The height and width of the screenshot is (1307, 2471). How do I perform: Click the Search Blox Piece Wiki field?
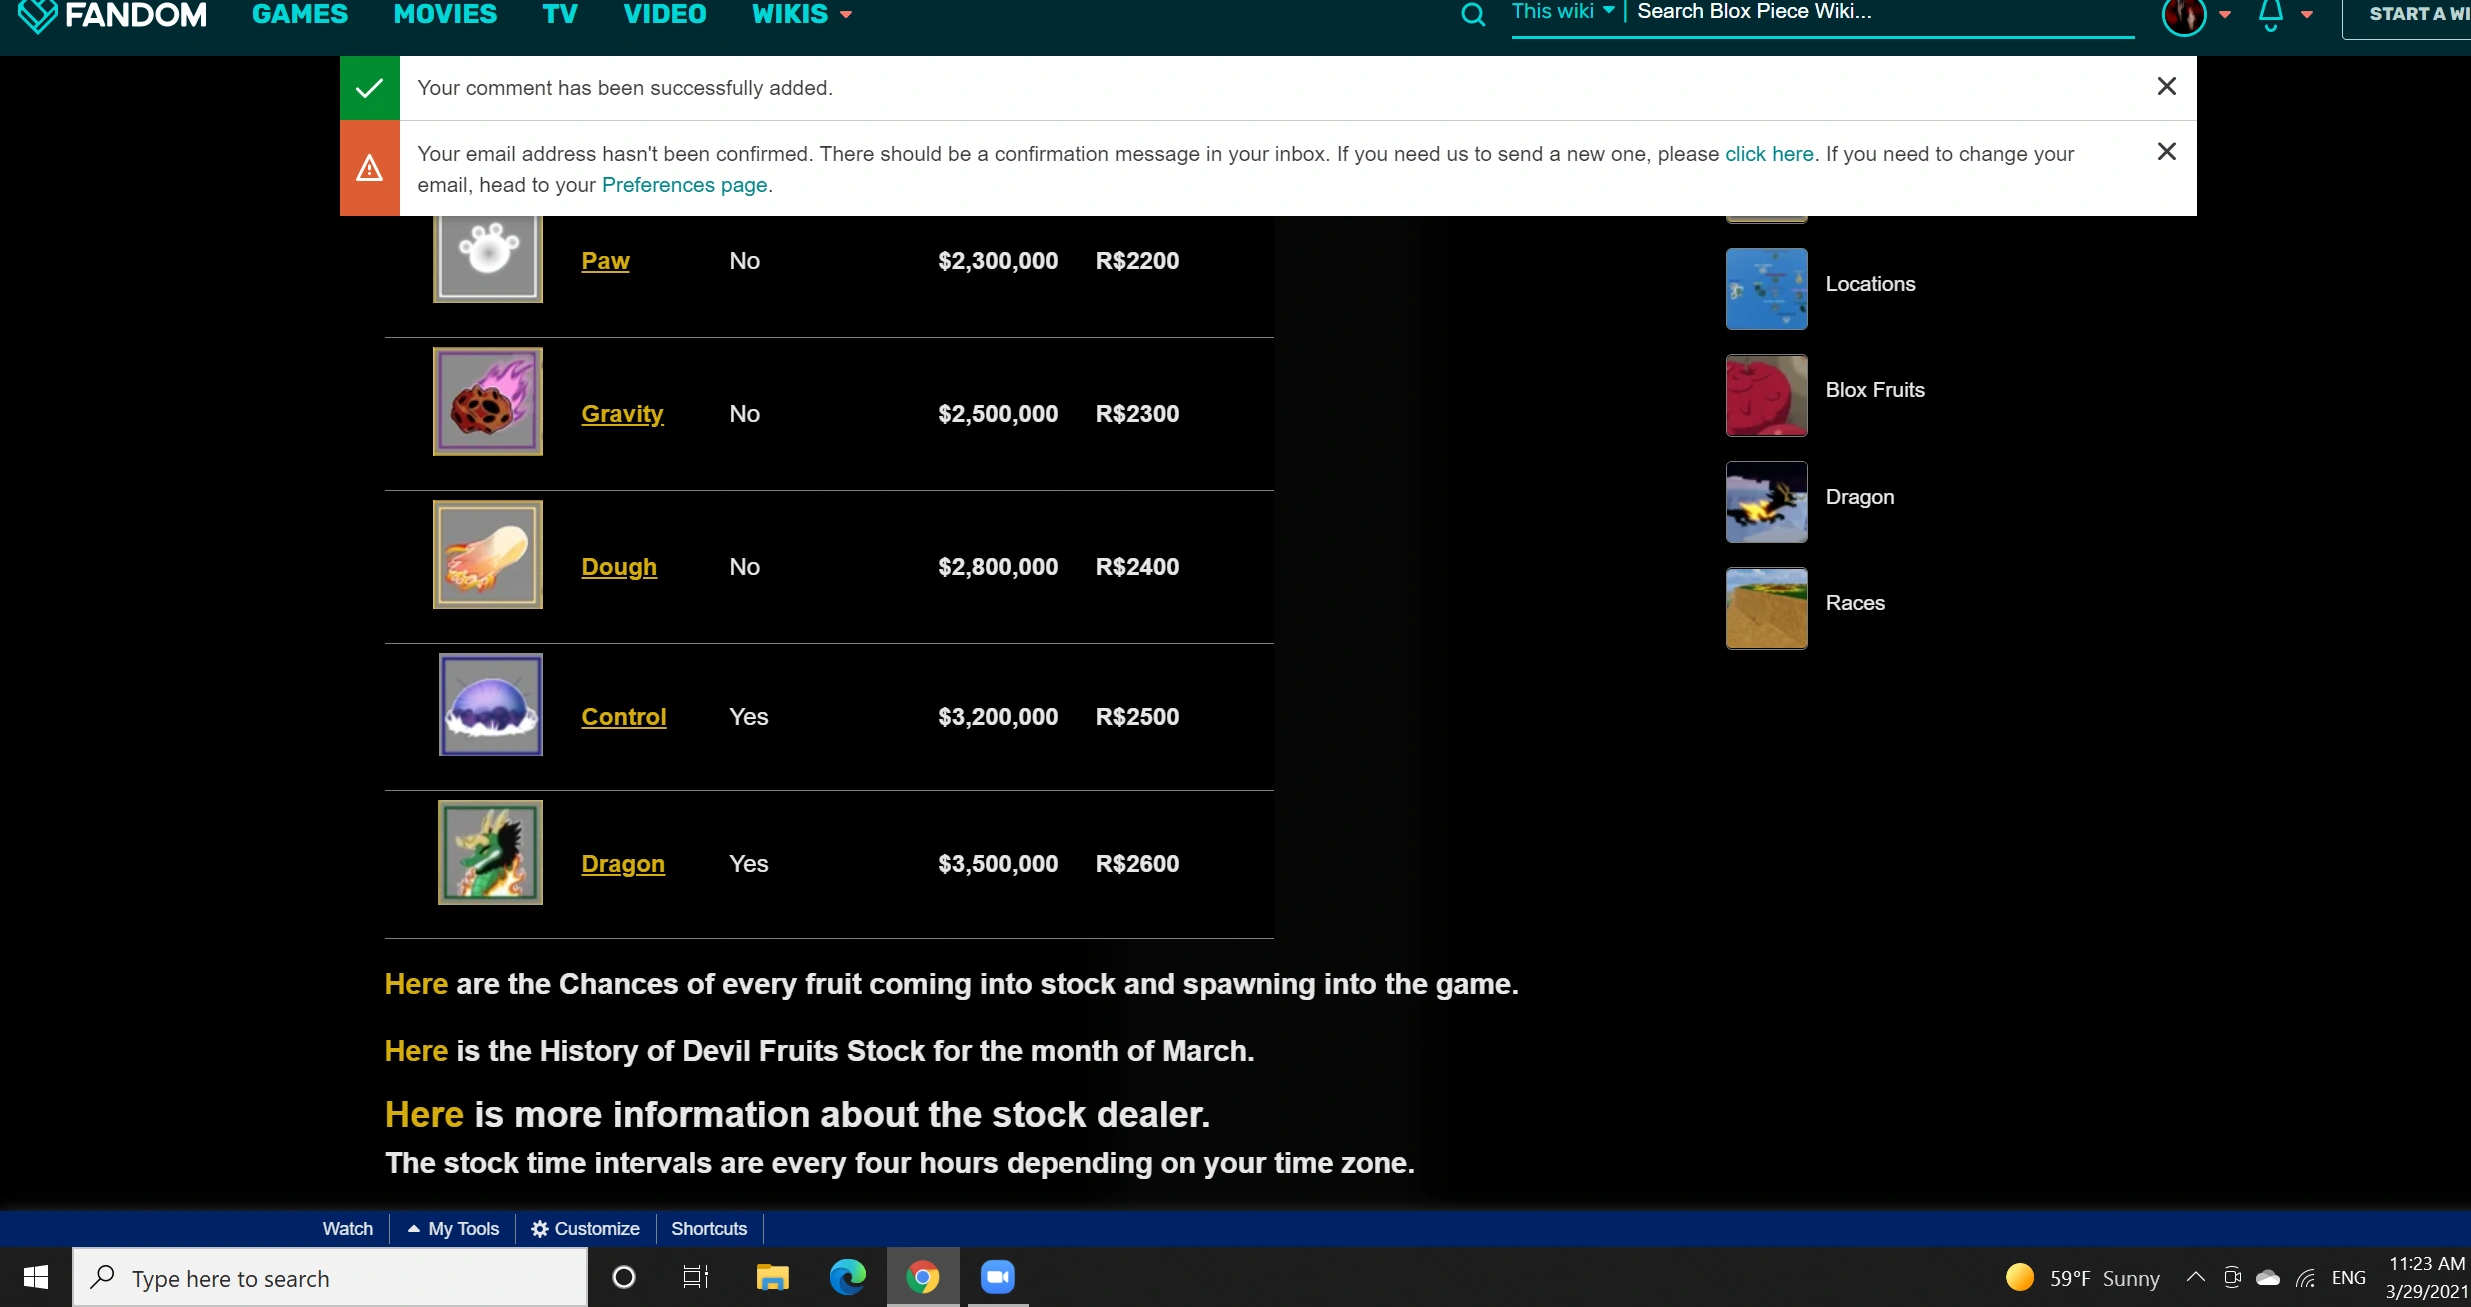click(x=1880, y=13)
